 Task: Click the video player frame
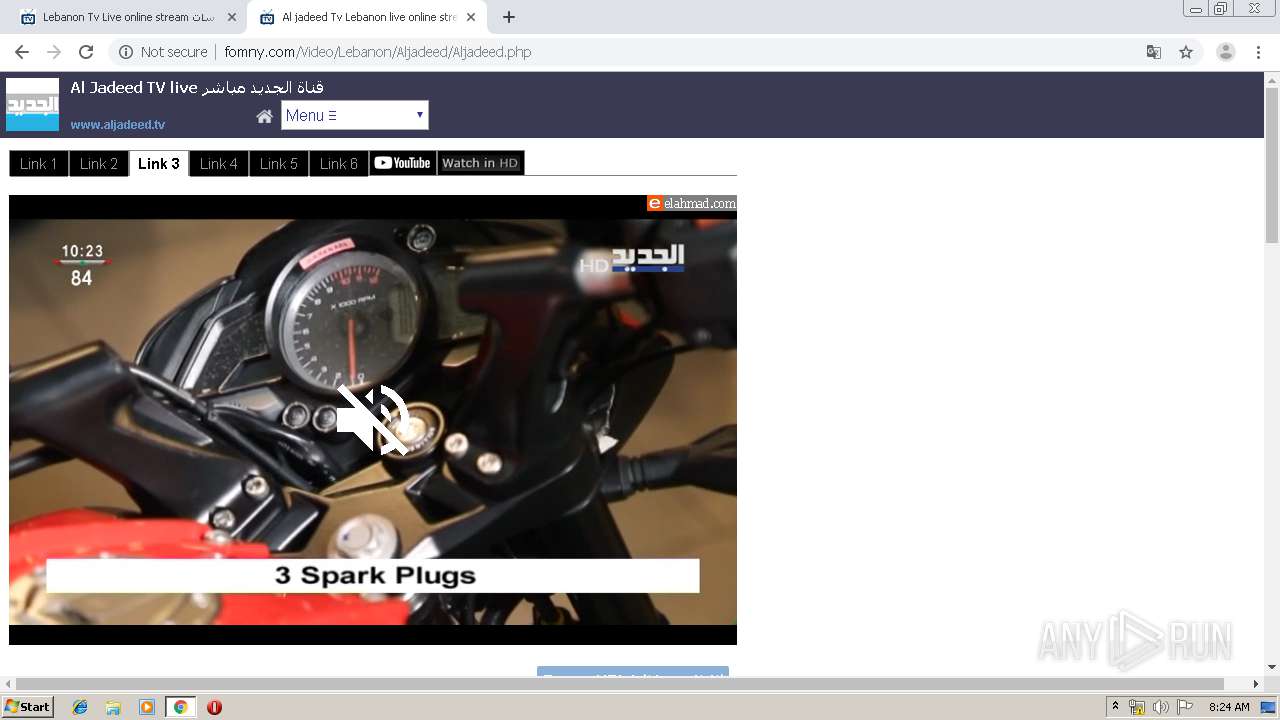click(373, 420)
